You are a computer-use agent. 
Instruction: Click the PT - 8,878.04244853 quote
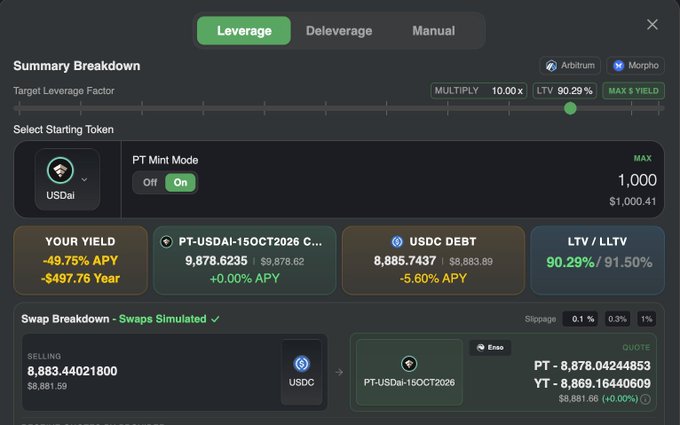[x=592, y=366]
